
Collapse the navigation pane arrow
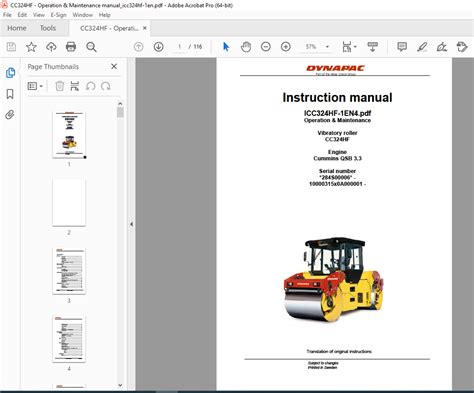coord(132,224)
